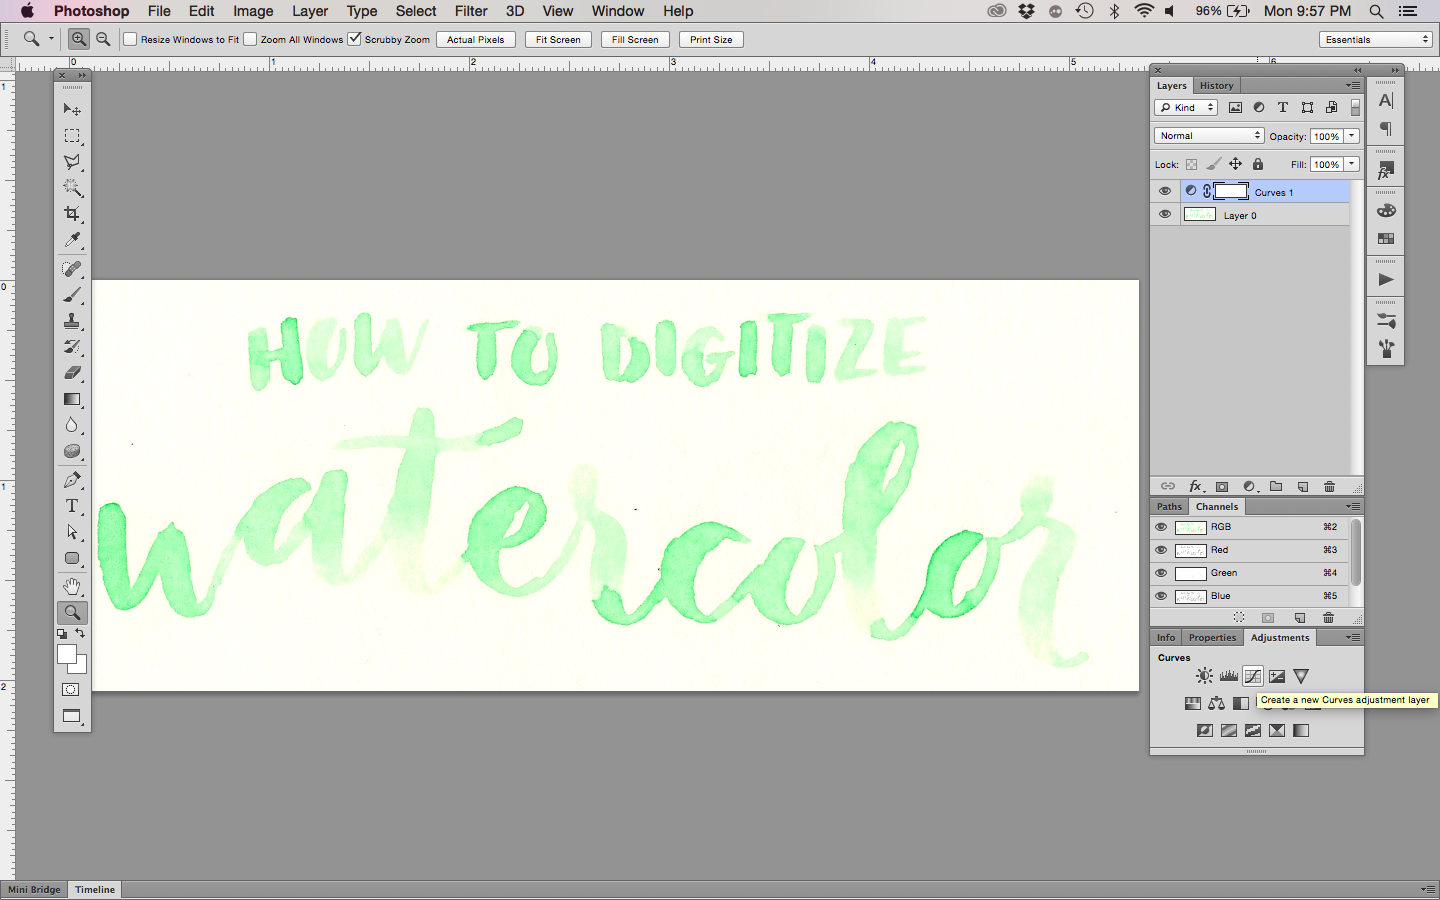Select the Magic Wand tool
This screenshot has width=1440, height=900.
pos(72,188)
